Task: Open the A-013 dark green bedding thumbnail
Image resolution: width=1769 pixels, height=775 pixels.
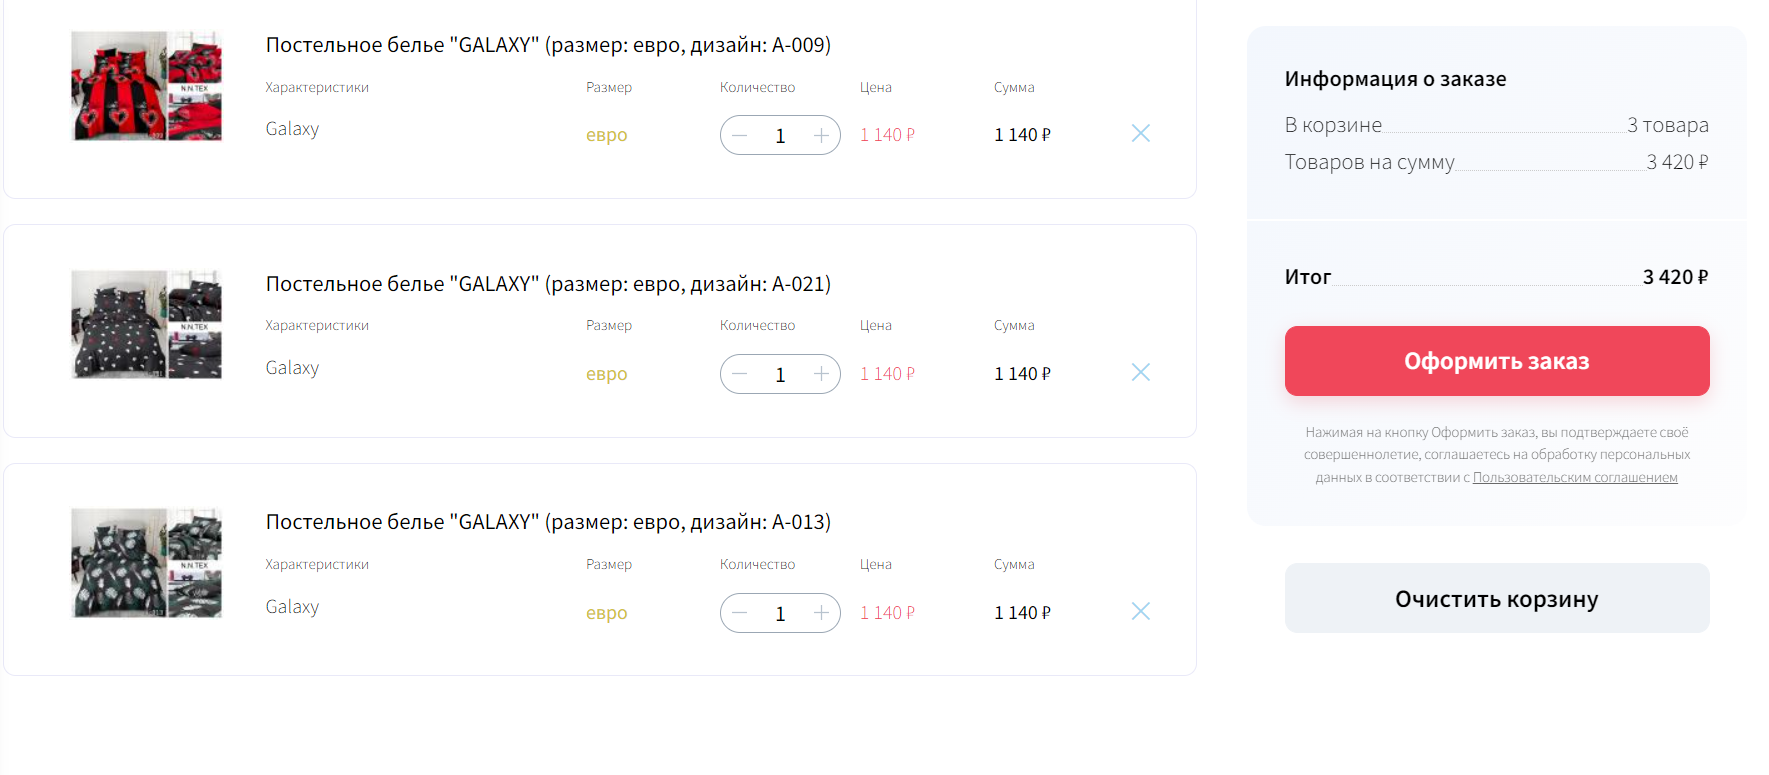Action: (146, 563)
